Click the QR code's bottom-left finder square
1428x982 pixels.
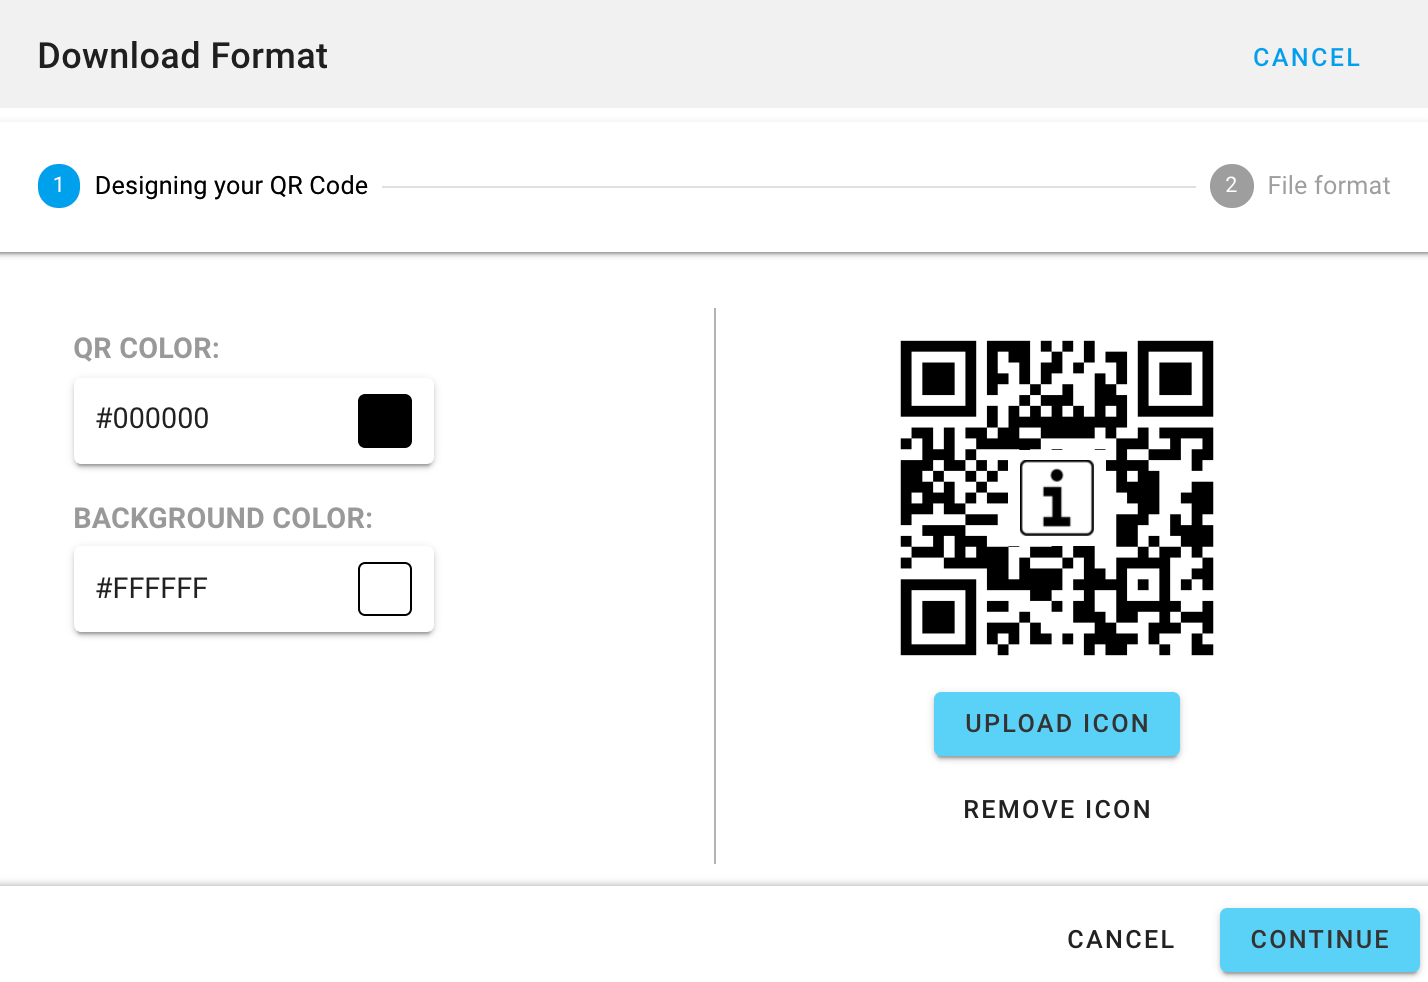[x=938, y=617]
